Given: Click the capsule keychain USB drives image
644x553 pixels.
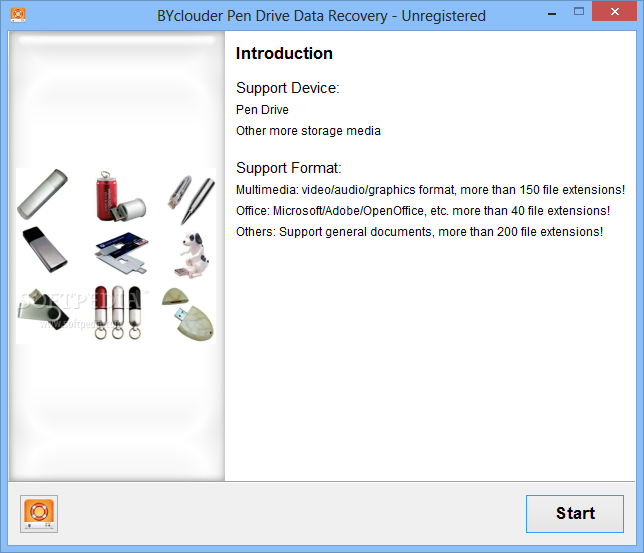Looking at the screenshot, I should [x=118, y=312].
